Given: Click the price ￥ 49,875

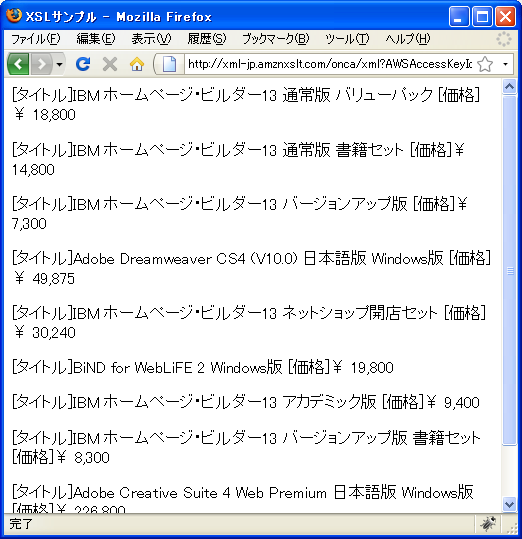Looking at the screenshot, I should (44, 279).
